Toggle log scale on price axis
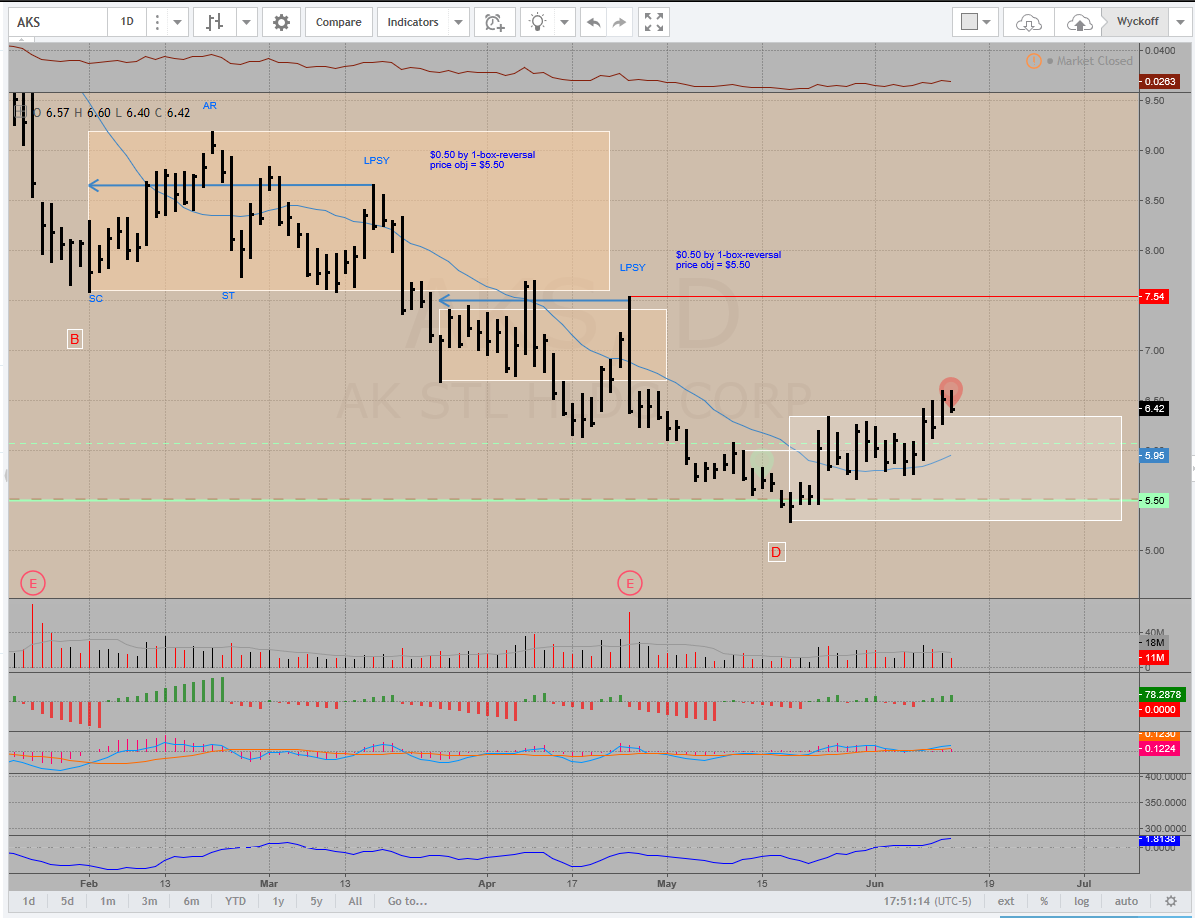 (x=1082, y=901)
